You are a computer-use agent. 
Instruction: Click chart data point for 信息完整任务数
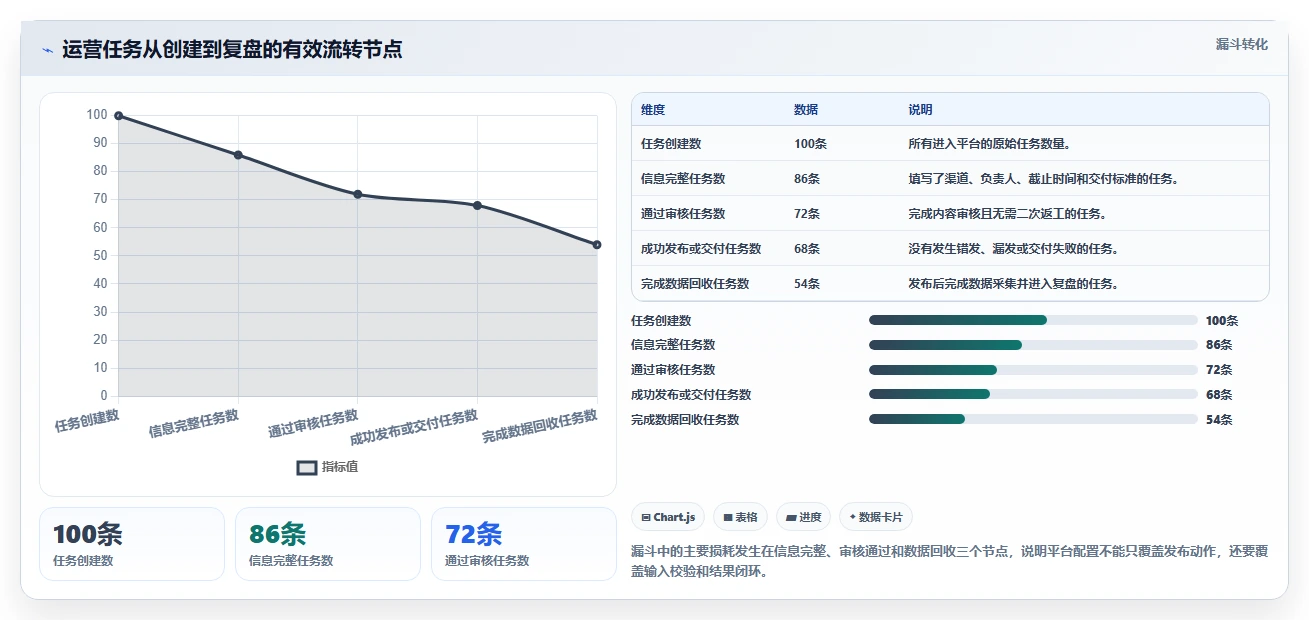tap(238, 155)
